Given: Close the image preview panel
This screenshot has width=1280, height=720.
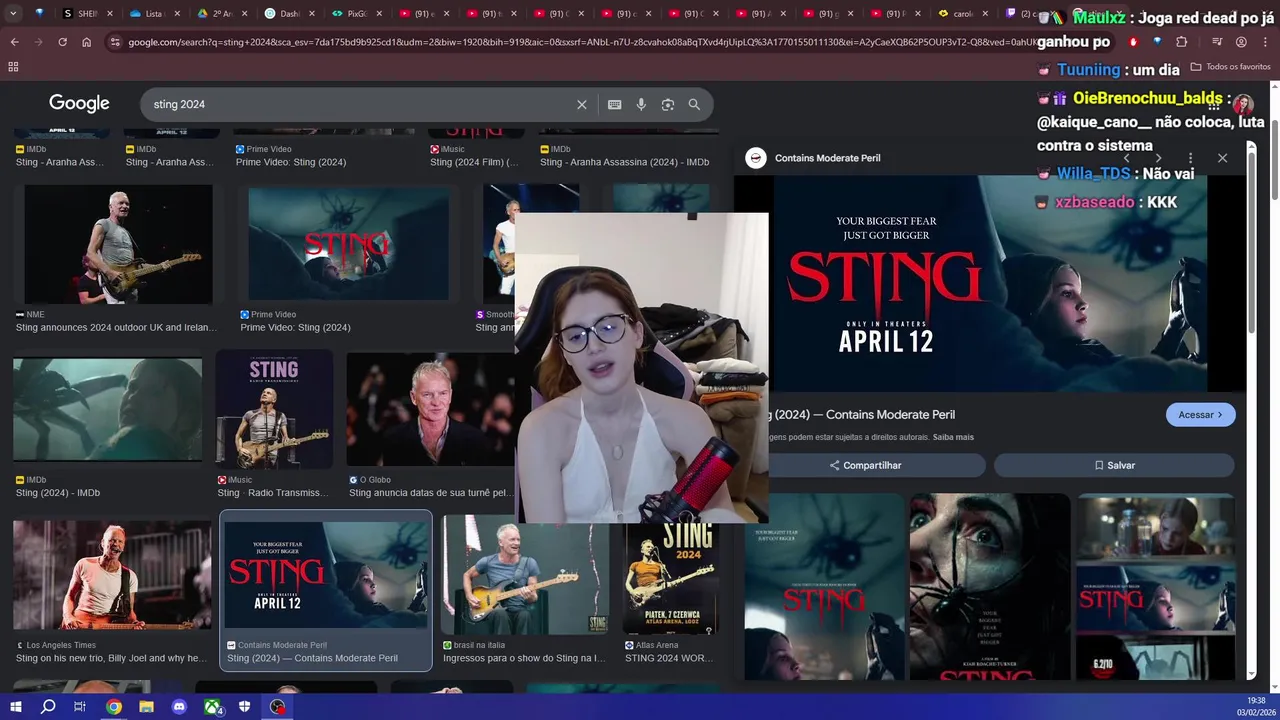Looking at the screenshot, I should (x=1222, y=158).
